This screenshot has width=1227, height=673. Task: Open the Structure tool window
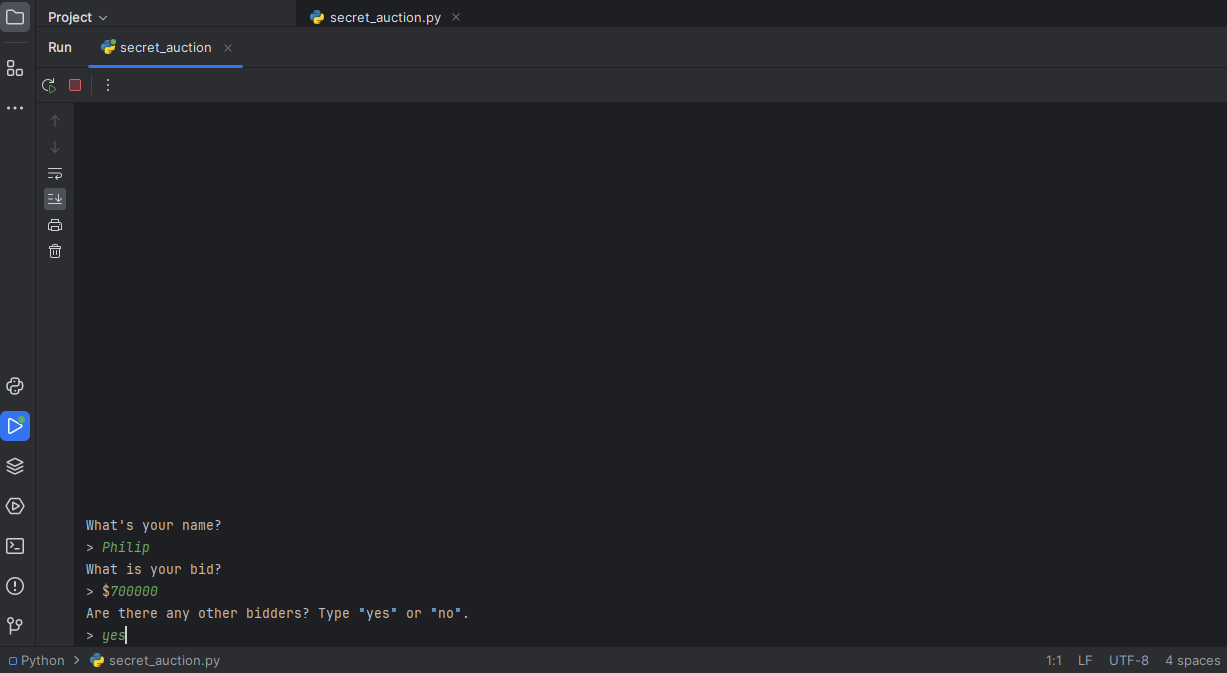(15, 68)
